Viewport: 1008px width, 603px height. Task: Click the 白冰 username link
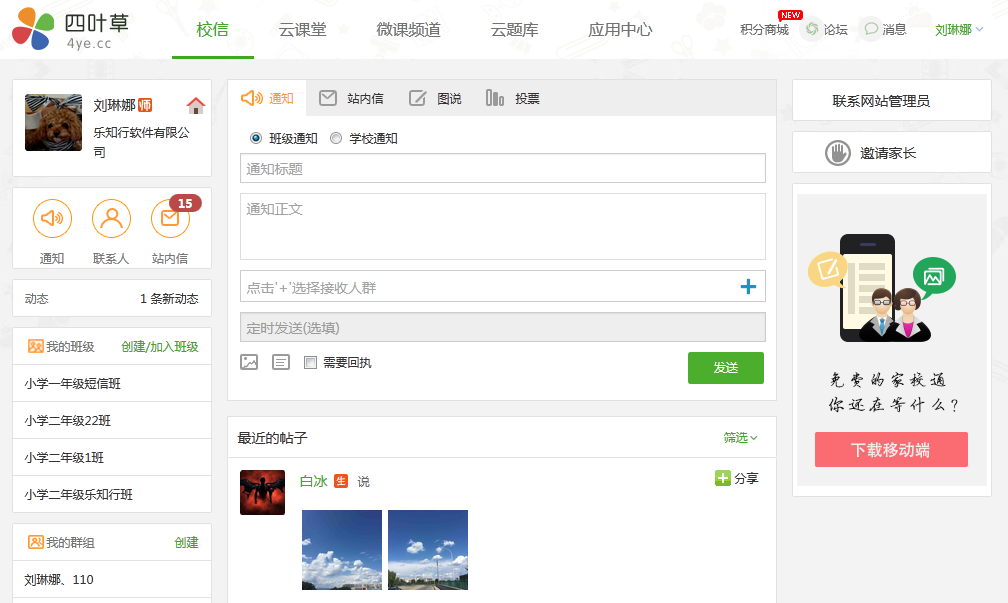coord(314,481)
